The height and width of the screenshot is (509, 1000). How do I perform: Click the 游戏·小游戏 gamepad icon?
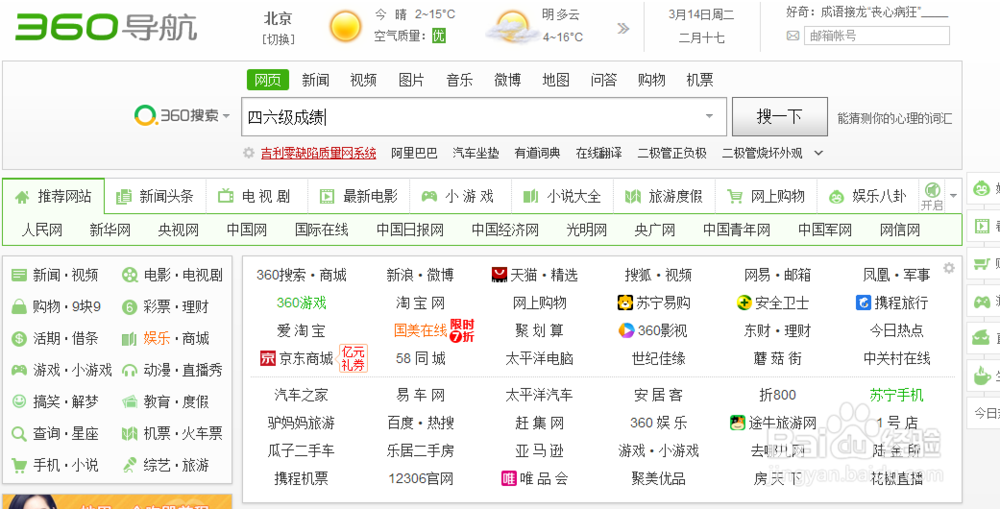point(20,370)
